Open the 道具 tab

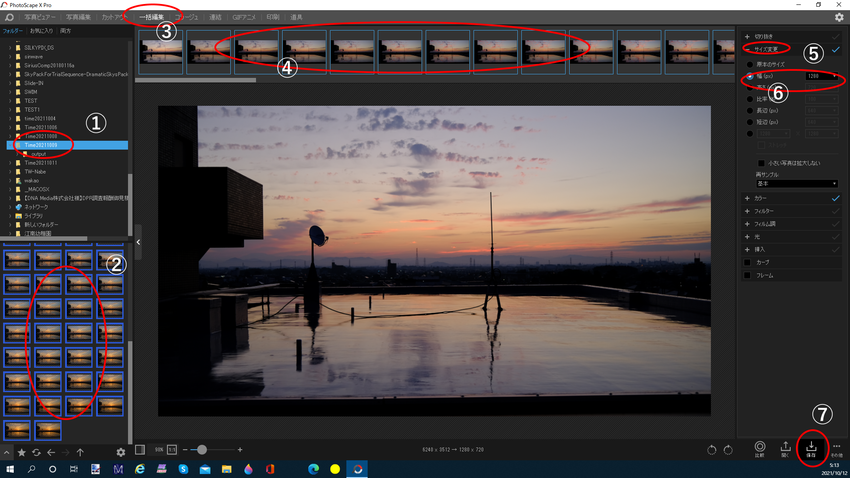296,17
